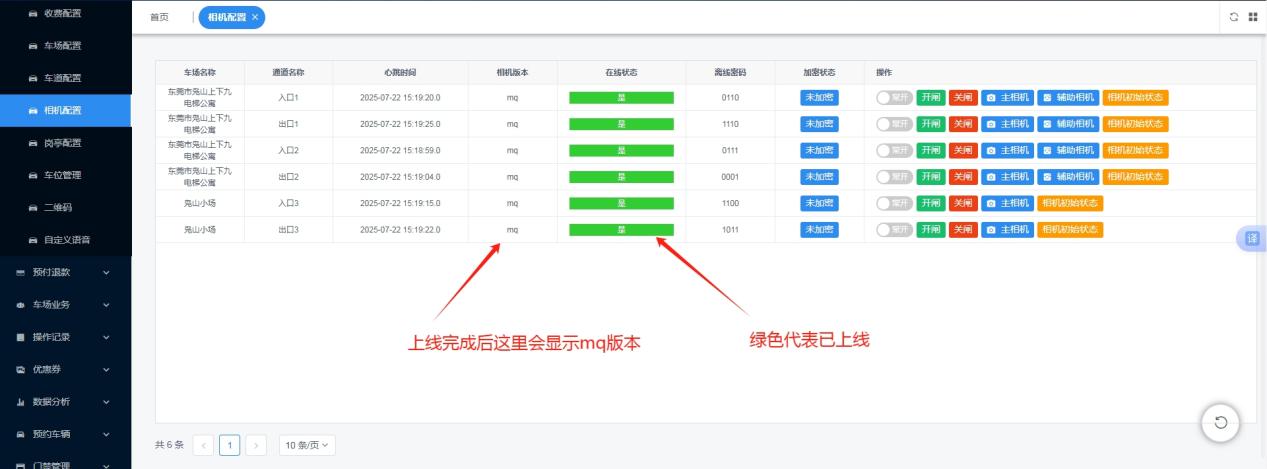Expand the 预约车辆 sidebar menu
The height and width of the screenshot is (469, 1267).
point(65,434)
